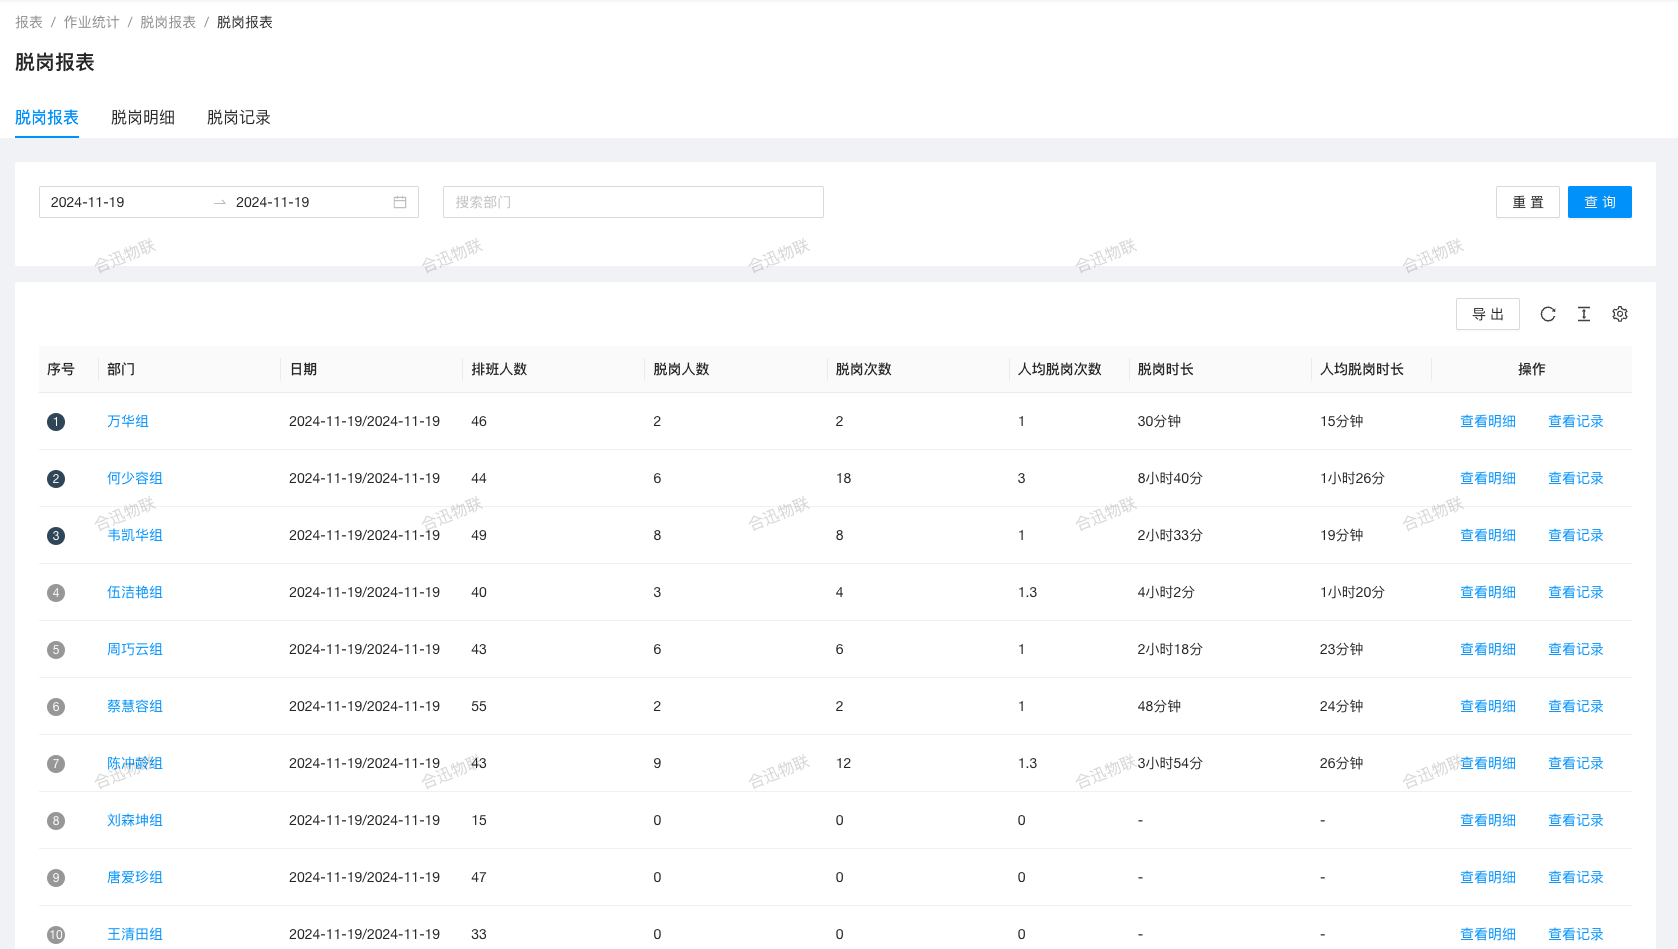The height and width of the screenshot is (949, 1678).
Task: Open 查看记录 for 刘森坤组
Action: pos(1575,821)
